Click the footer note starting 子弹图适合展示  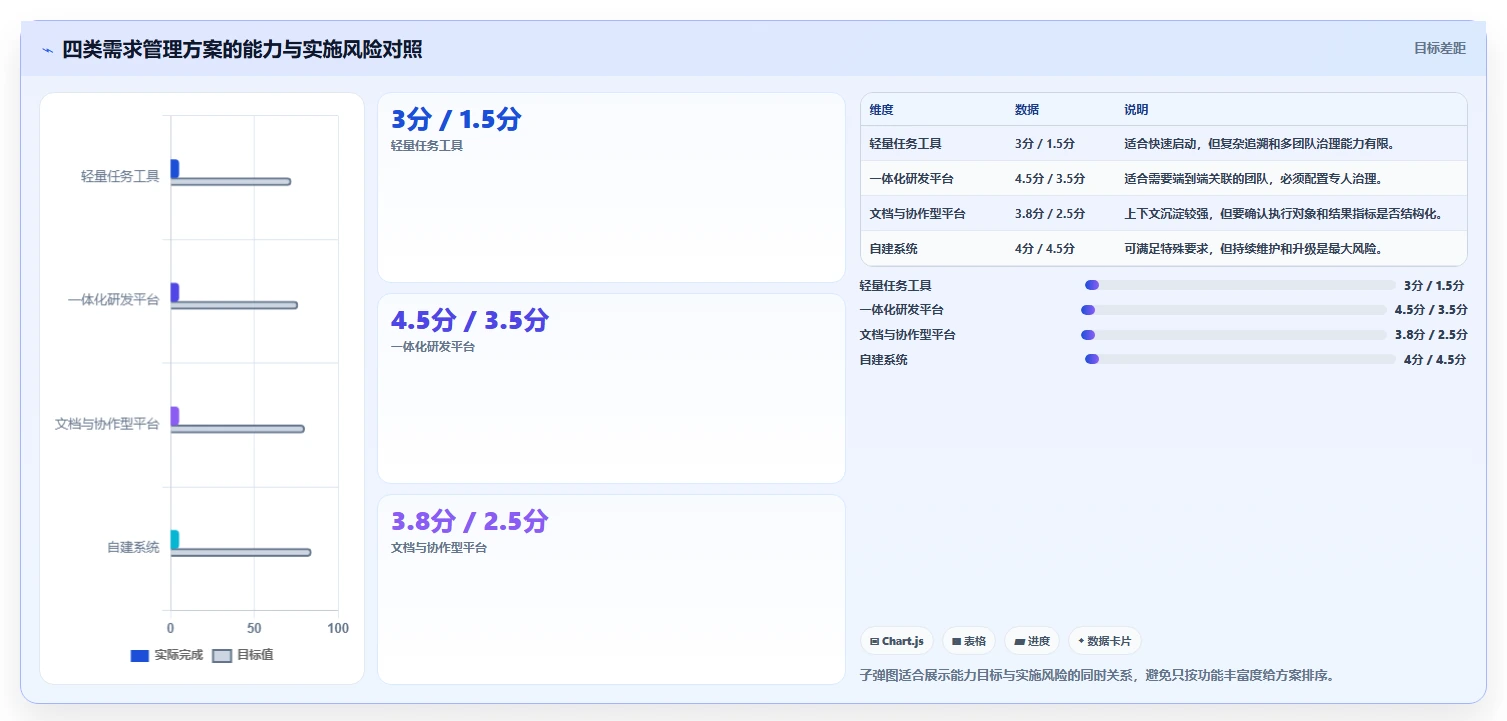click(x=1097, y=675)
